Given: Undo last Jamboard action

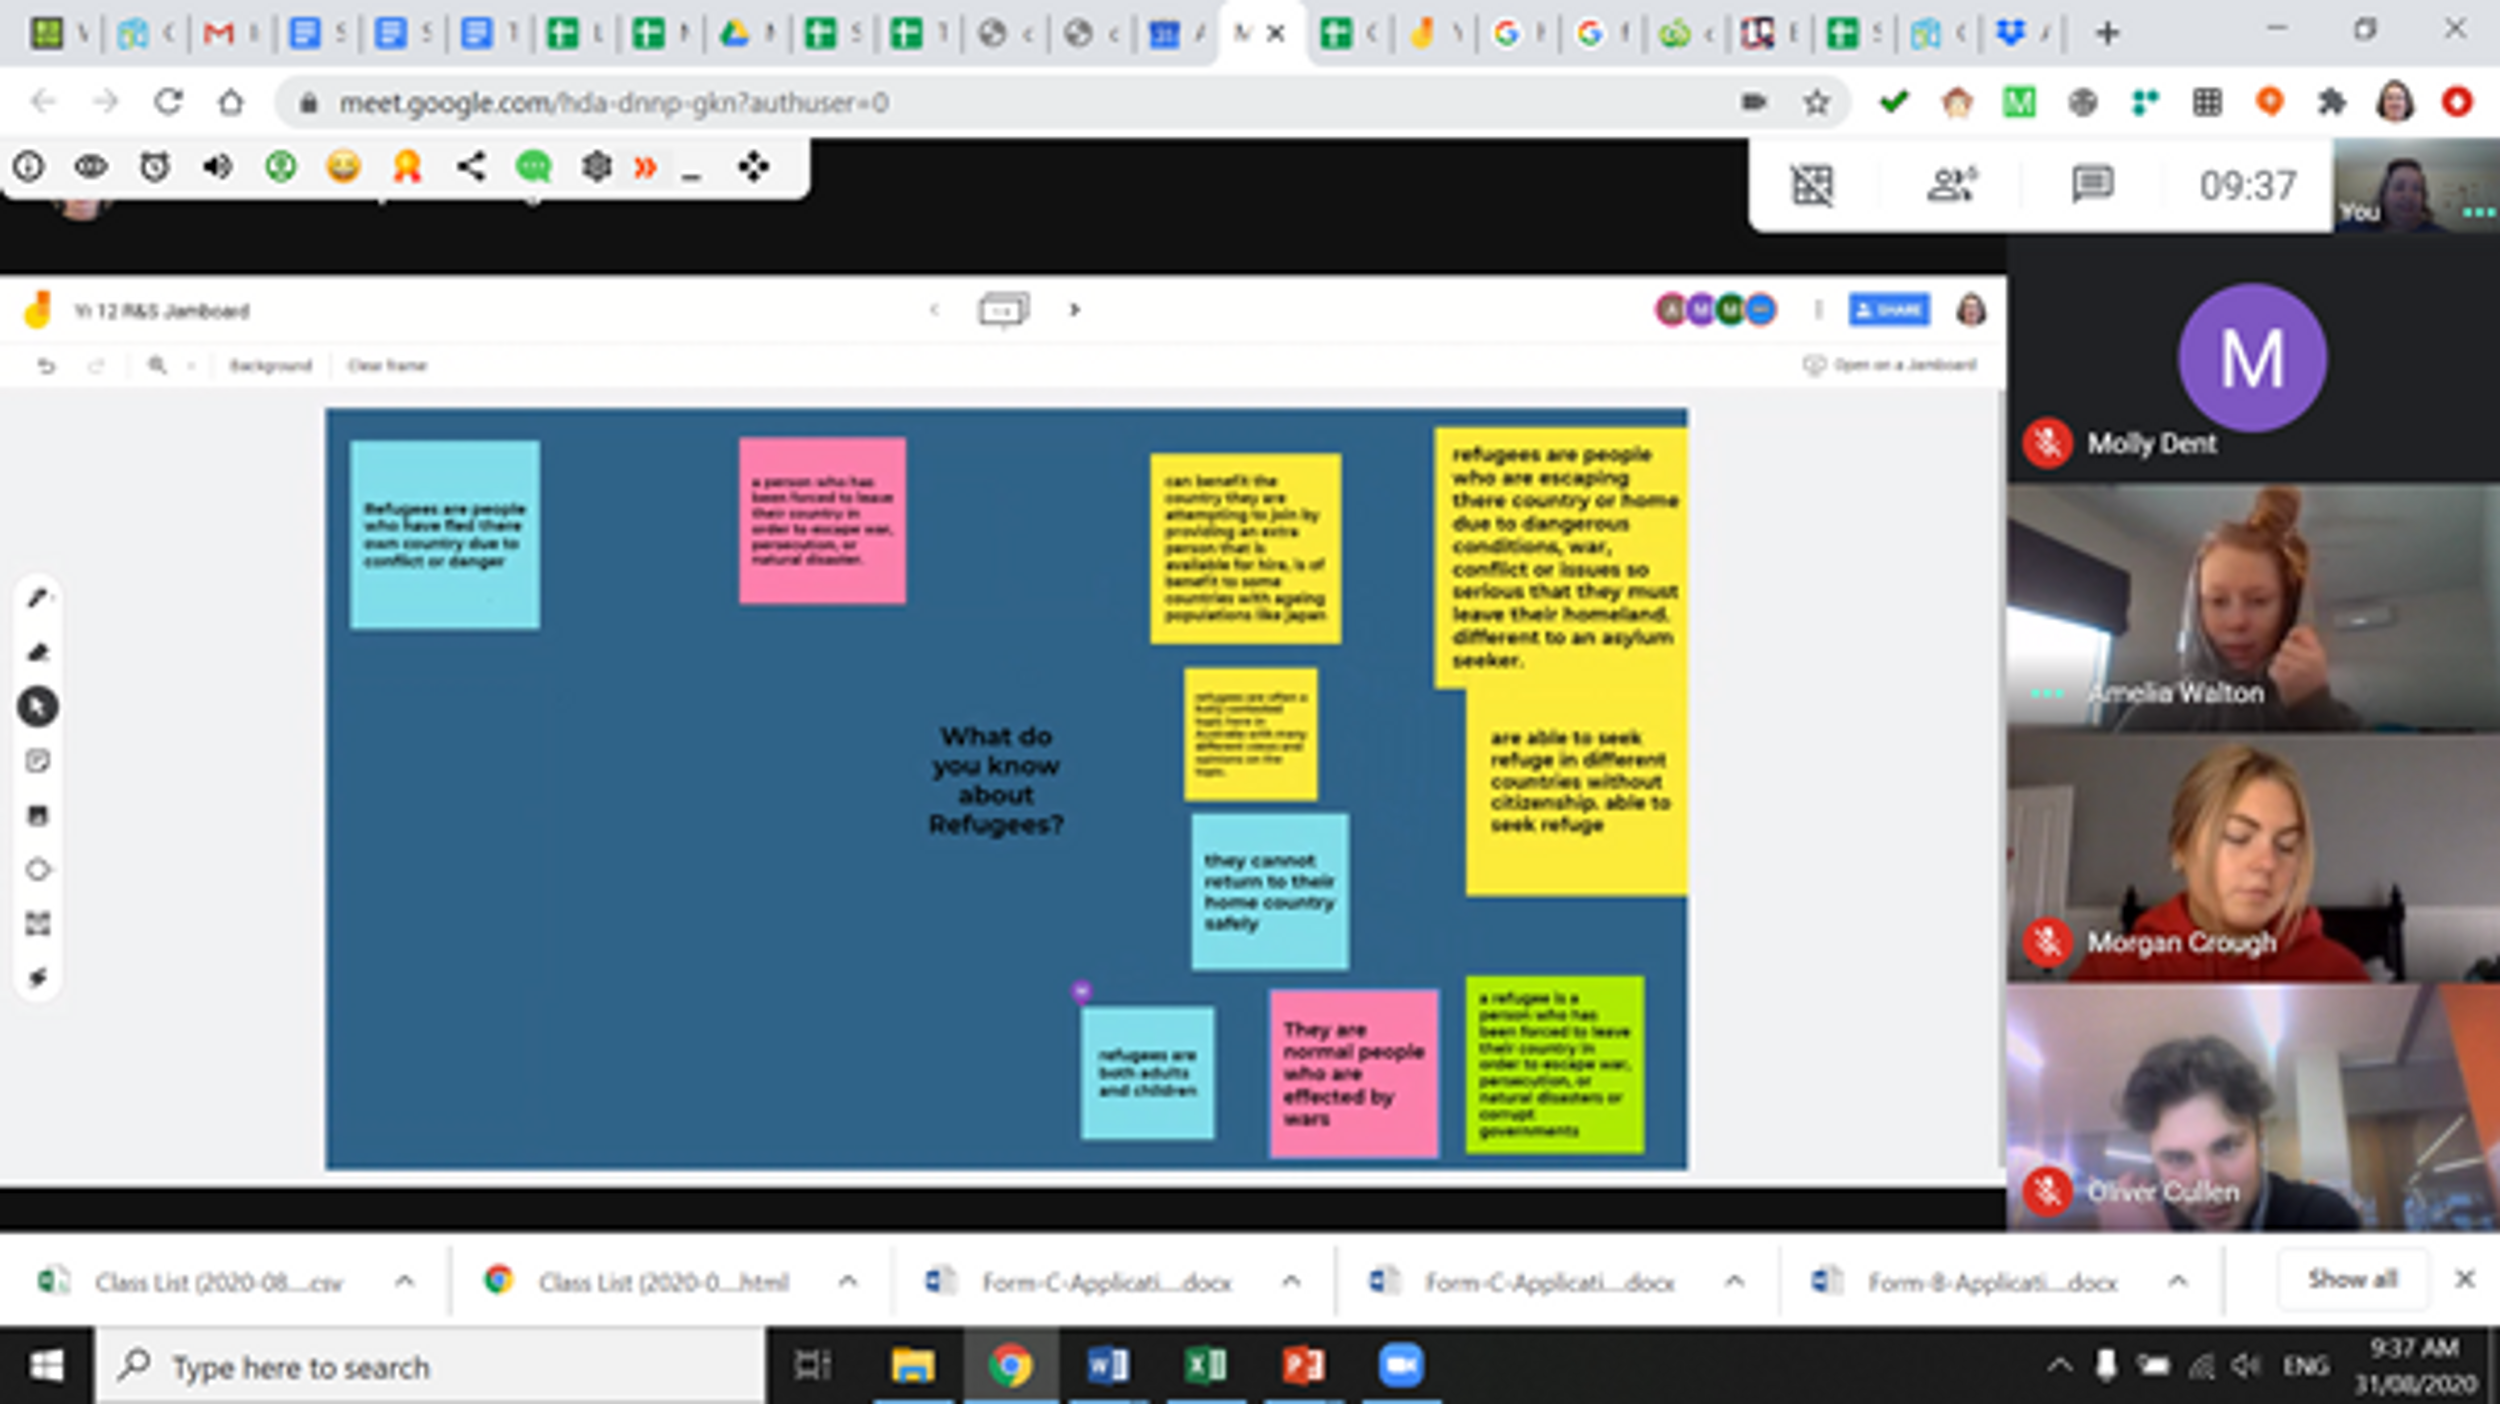Looking at the screenshot, I should [x=46, y=366].
